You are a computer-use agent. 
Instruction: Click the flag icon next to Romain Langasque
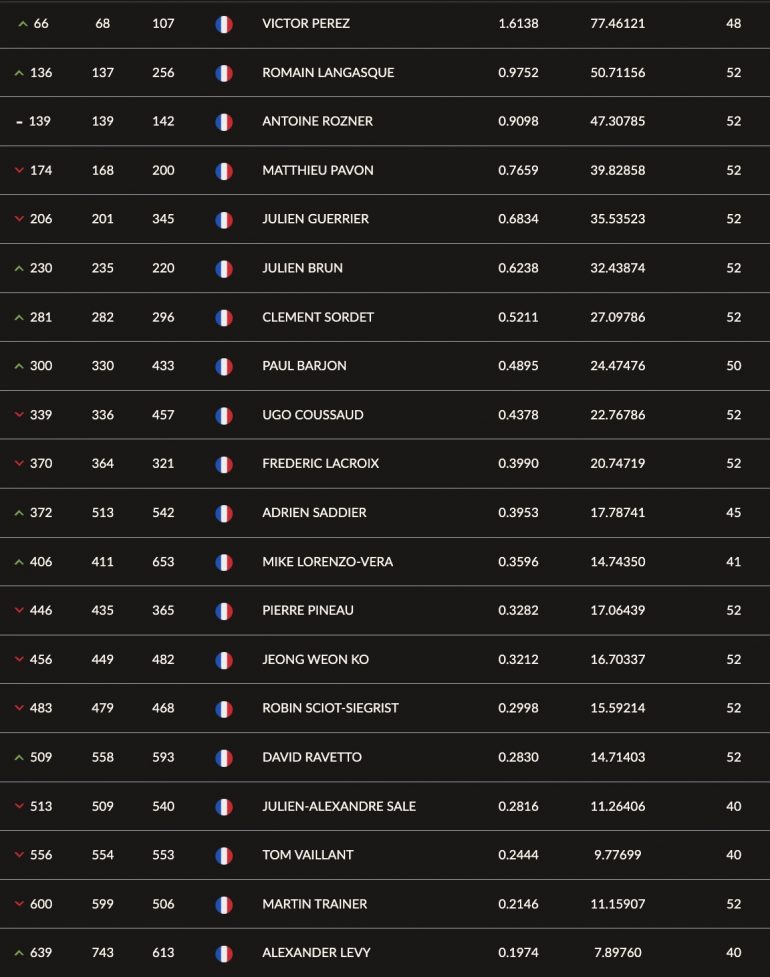click(x=224, y=73)
